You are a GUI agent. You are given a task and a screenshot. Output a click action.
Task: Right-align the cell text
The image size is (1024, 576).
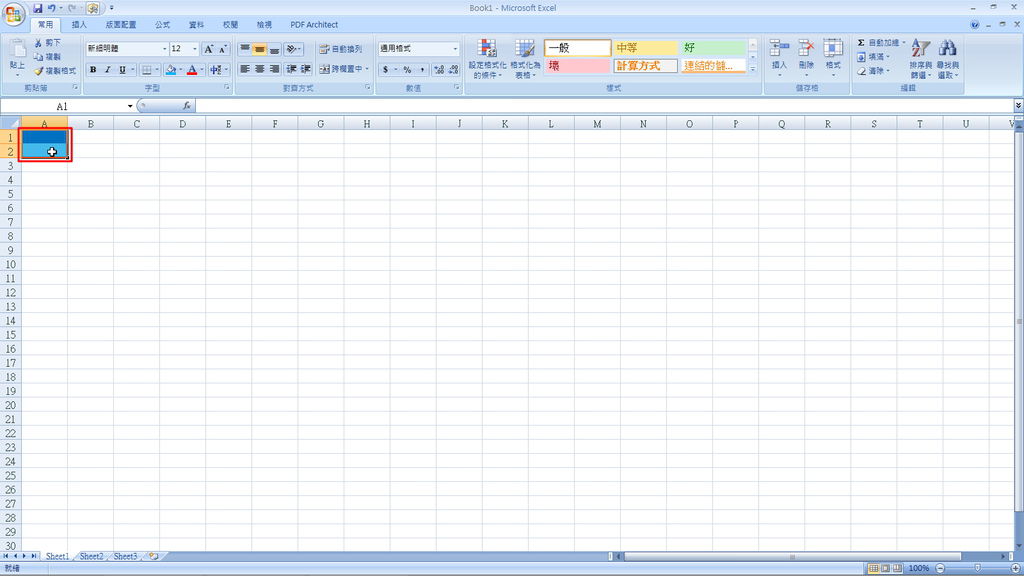tap(274, 69)
